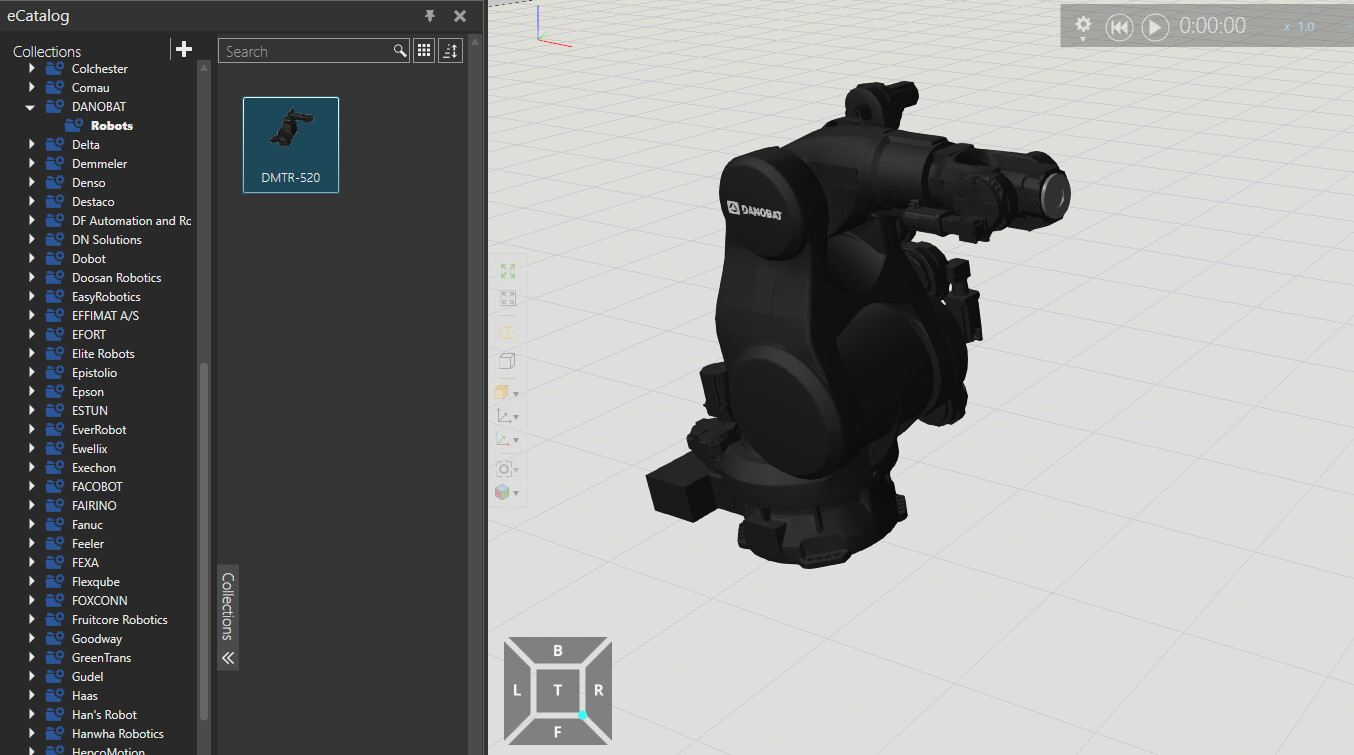Expand the Gudel collection arrow
This screenshot has width=1354, height=755.
31,677
